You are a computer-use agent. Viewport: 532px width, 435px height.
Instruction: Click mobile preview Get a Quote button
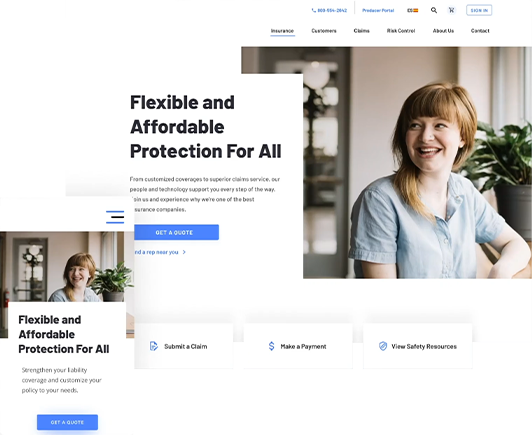(x=68, y=422)
